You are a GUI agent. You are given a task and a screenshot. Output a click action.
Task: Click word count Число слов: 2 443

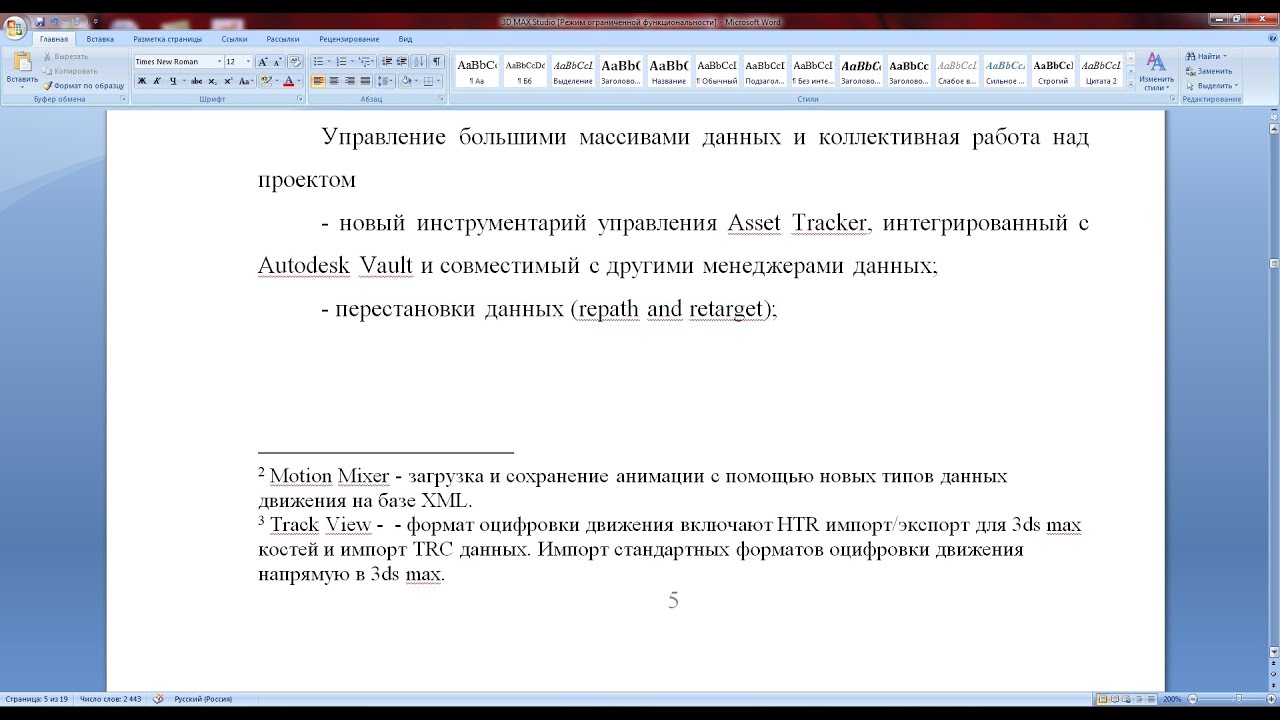[x=110, y=699]
